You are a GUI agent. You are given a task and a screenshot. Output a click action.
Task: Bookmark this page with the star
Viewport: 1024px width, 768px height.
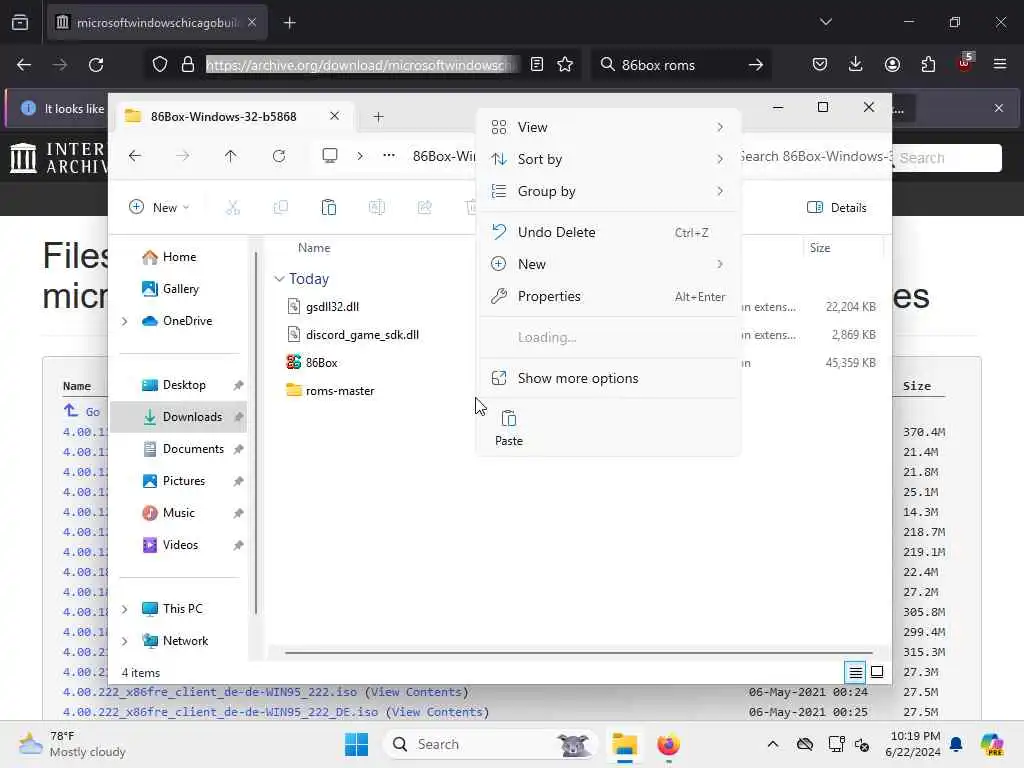click(x=565, y=65)
